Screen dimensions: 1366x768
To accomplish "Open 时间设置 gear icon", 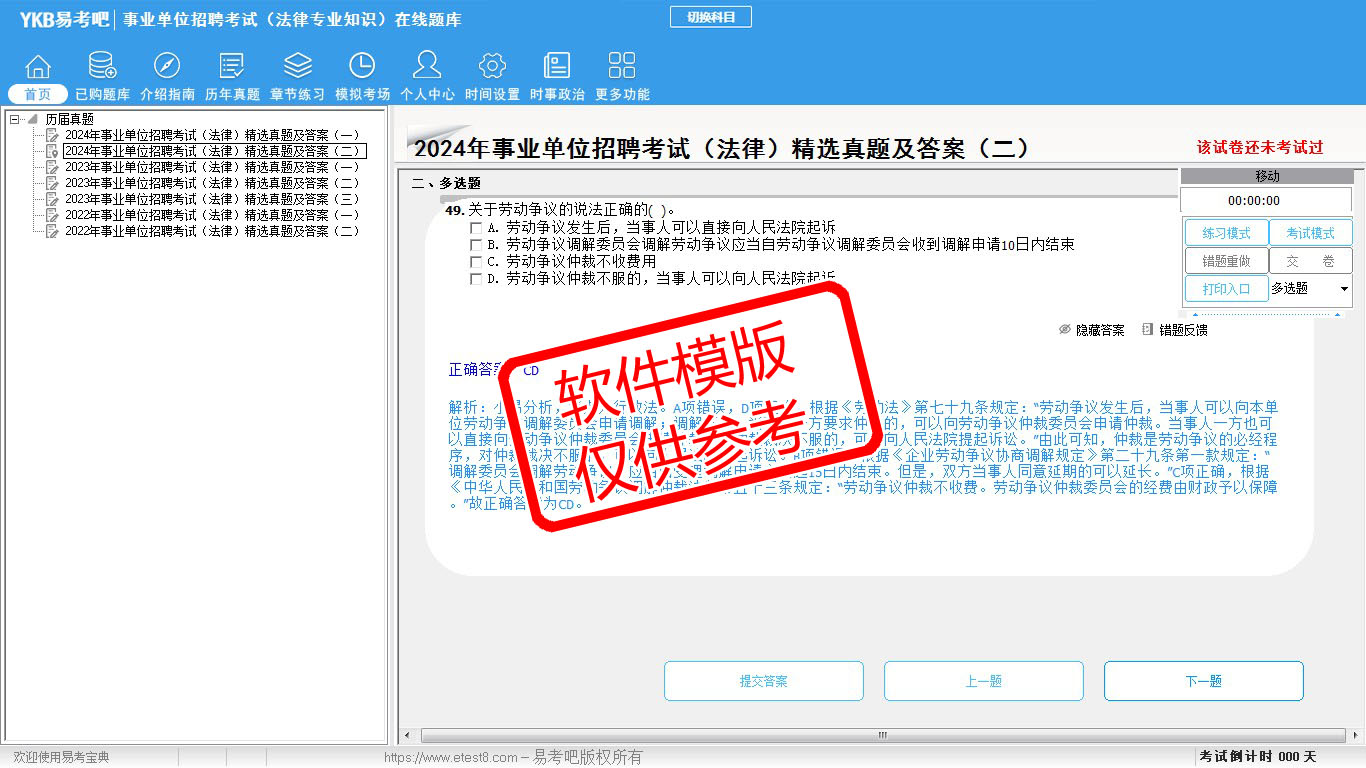I will click(492, 67).
